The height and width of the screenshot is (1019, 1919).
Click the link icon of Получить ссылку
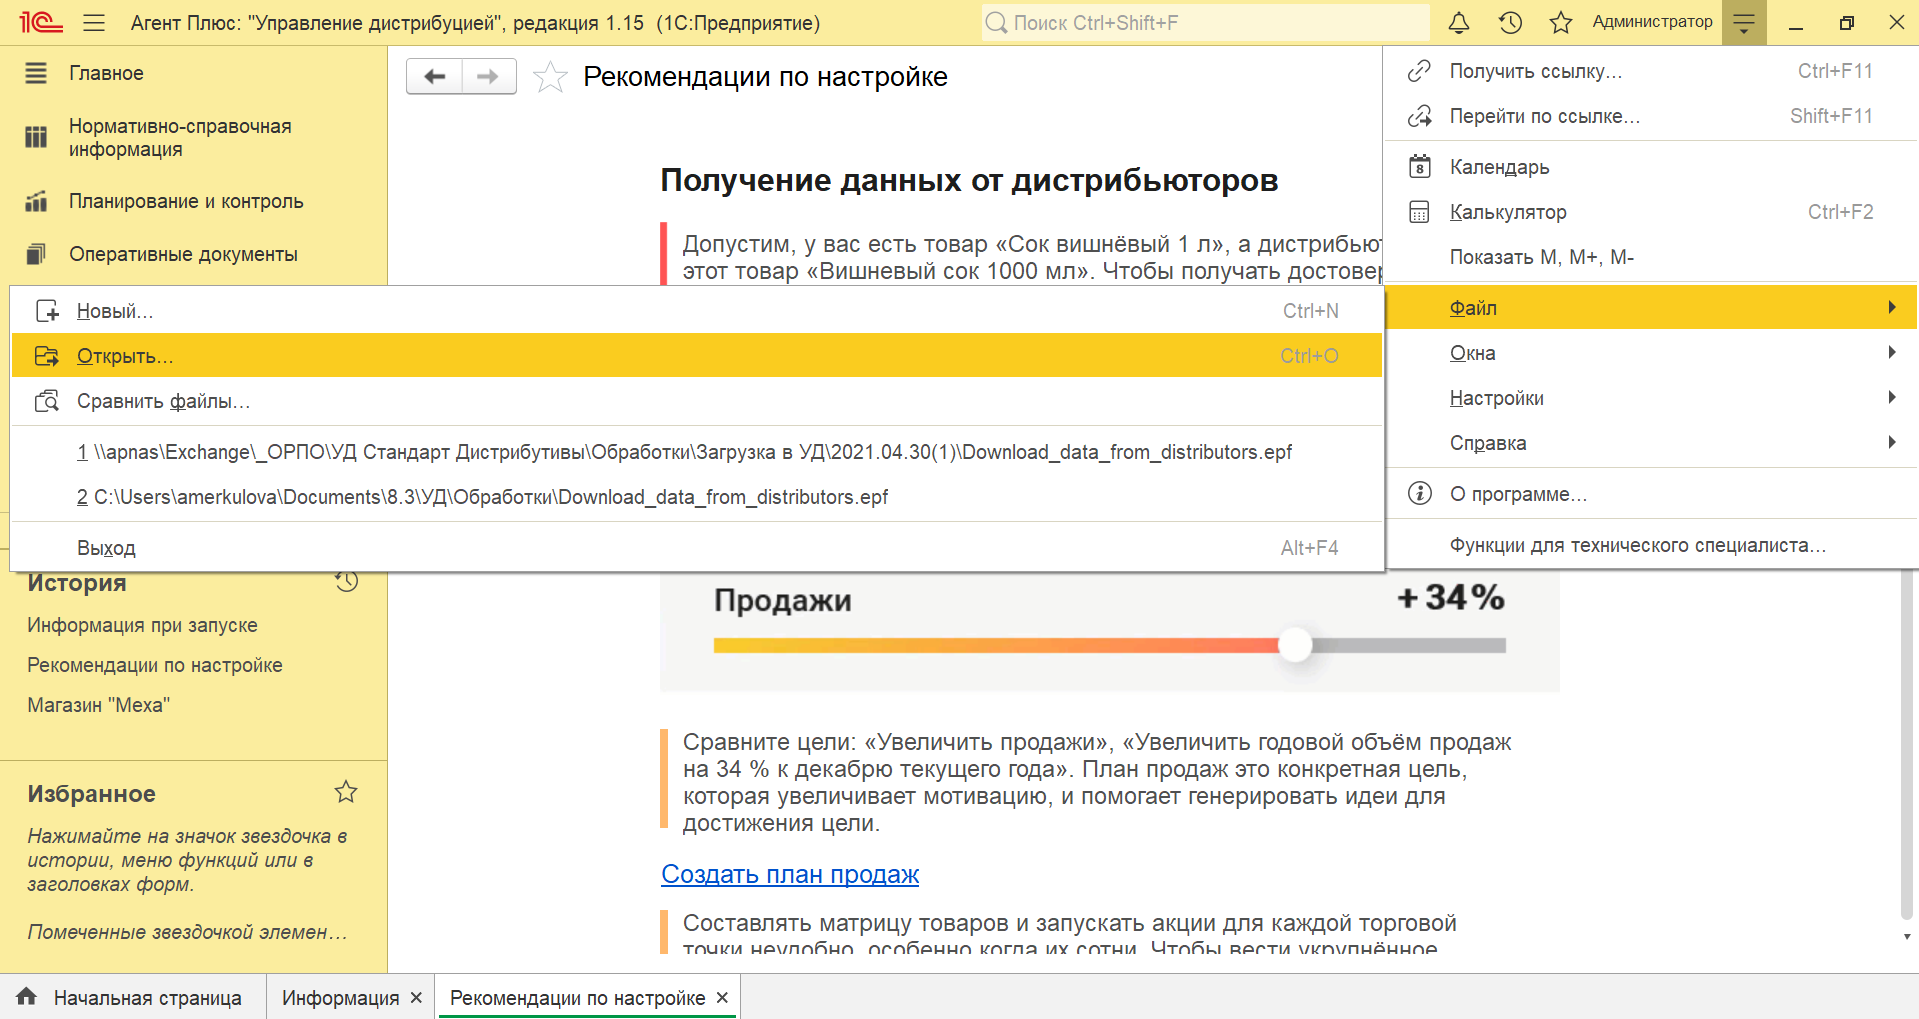tap(1419, 71)
